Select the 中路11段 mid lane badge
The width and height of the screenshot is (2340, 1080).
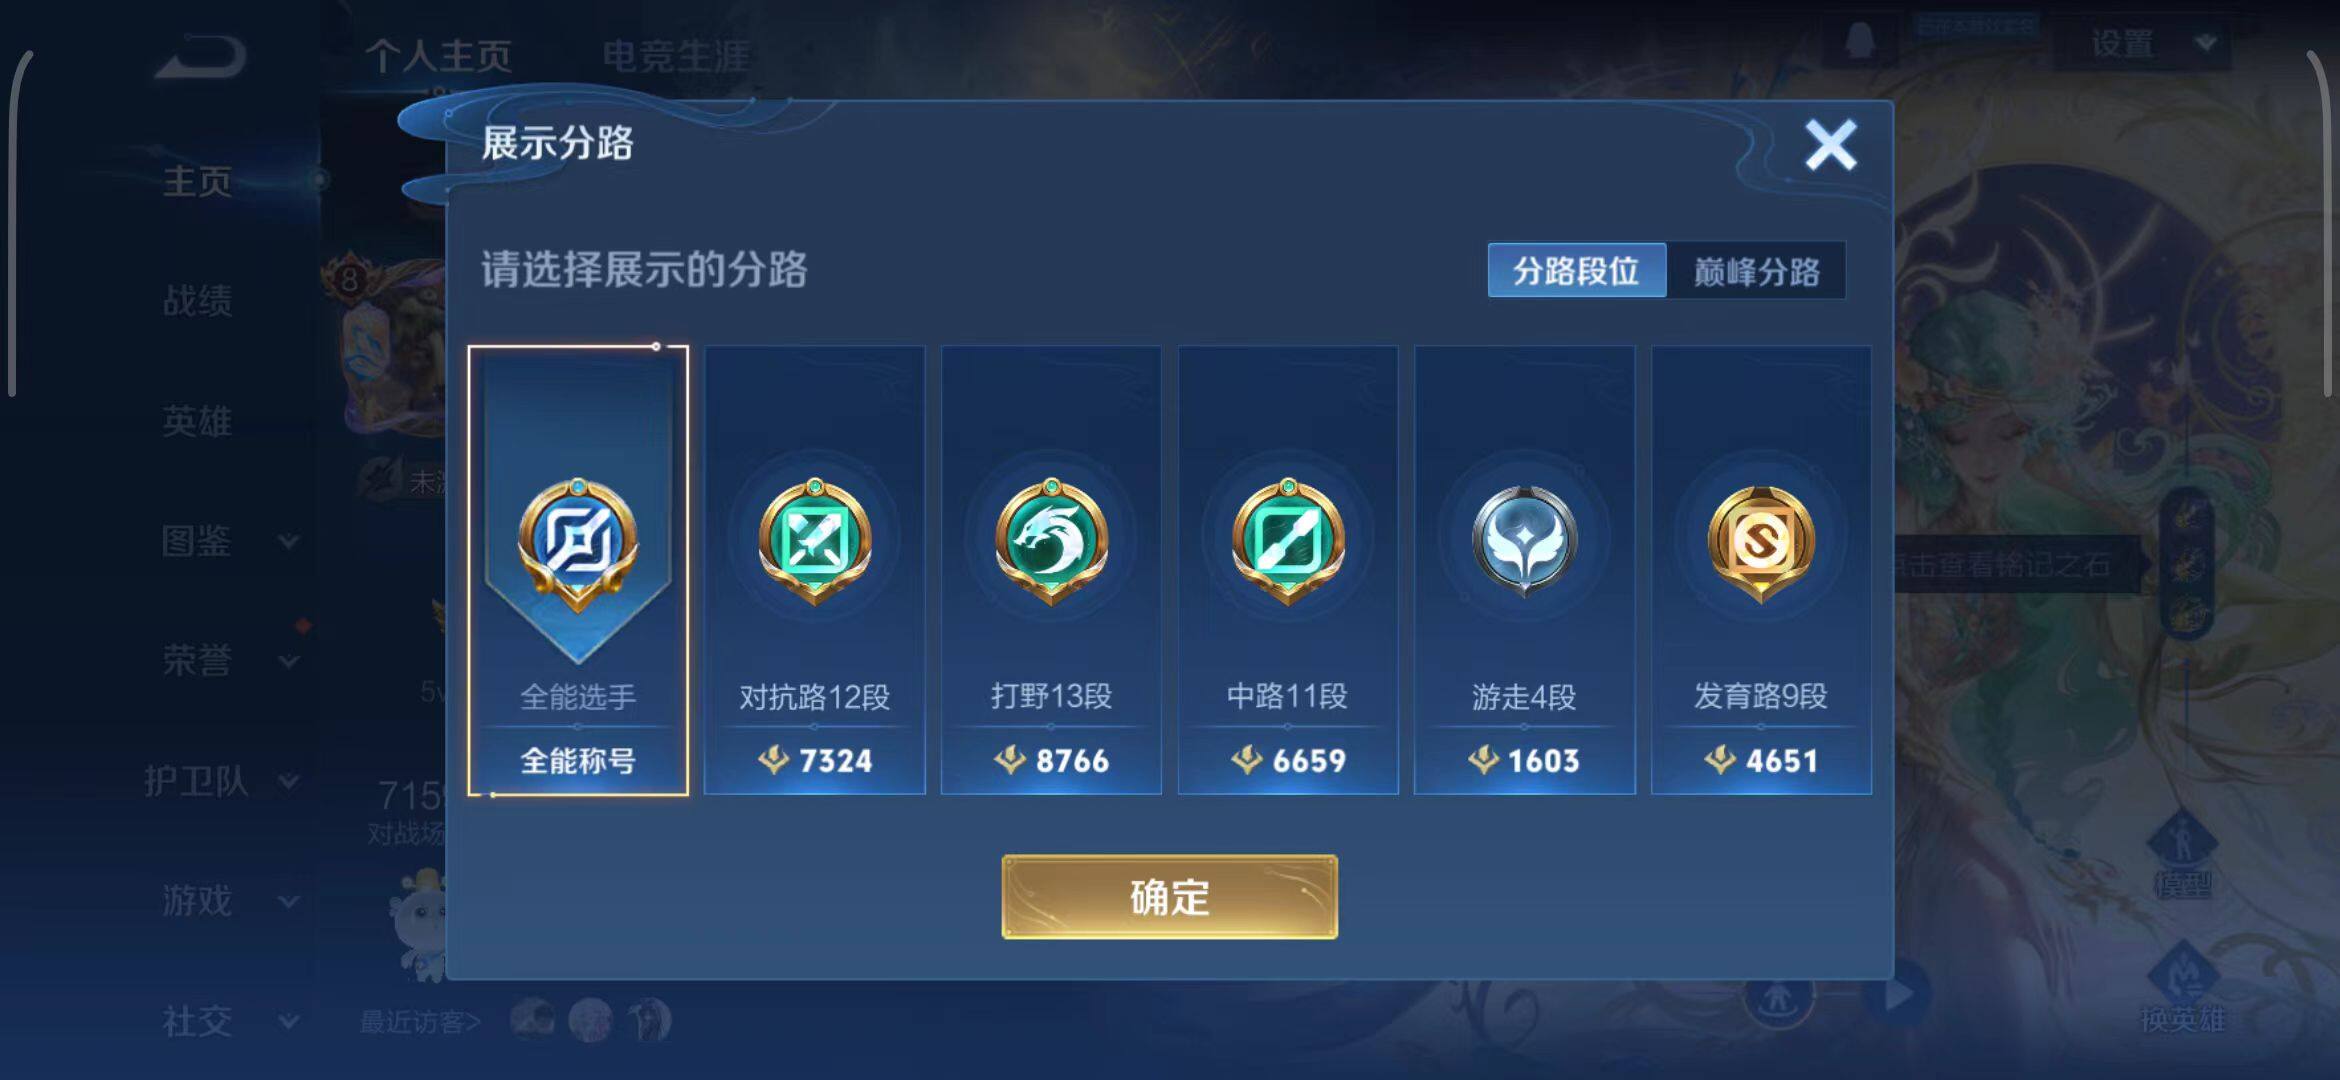click(1288, 570)
